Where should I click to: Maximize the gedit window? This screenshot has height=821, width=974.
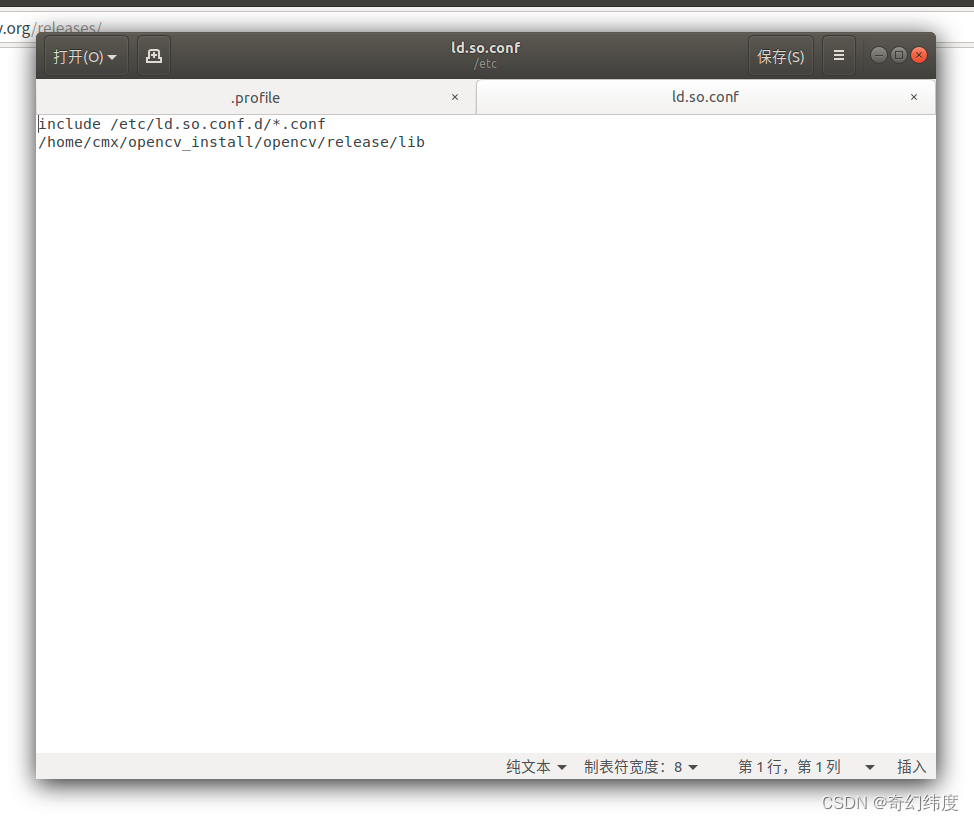(899, 55)
